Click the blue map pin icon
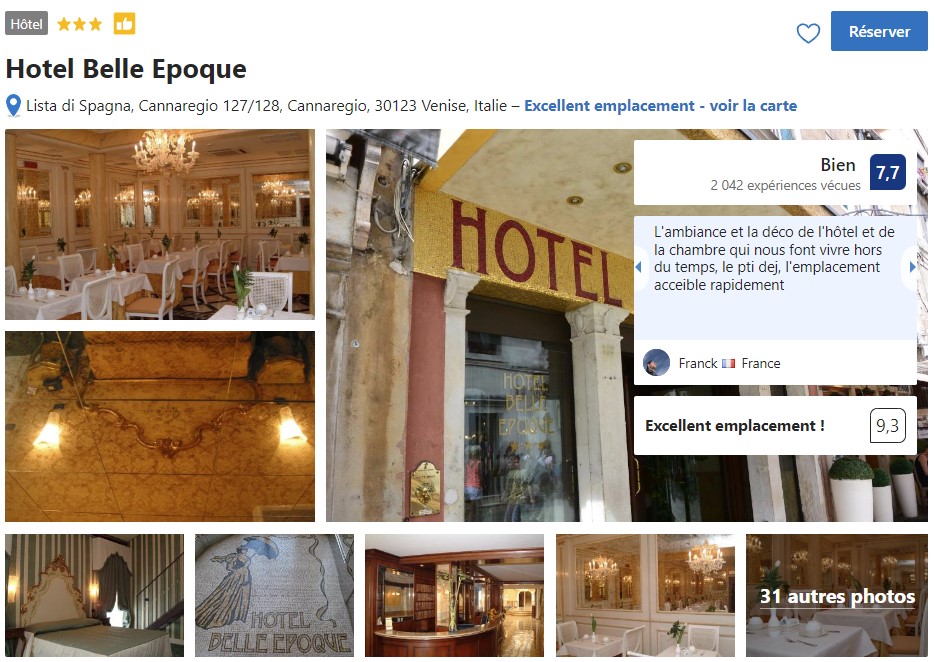 tap(13, 106)
